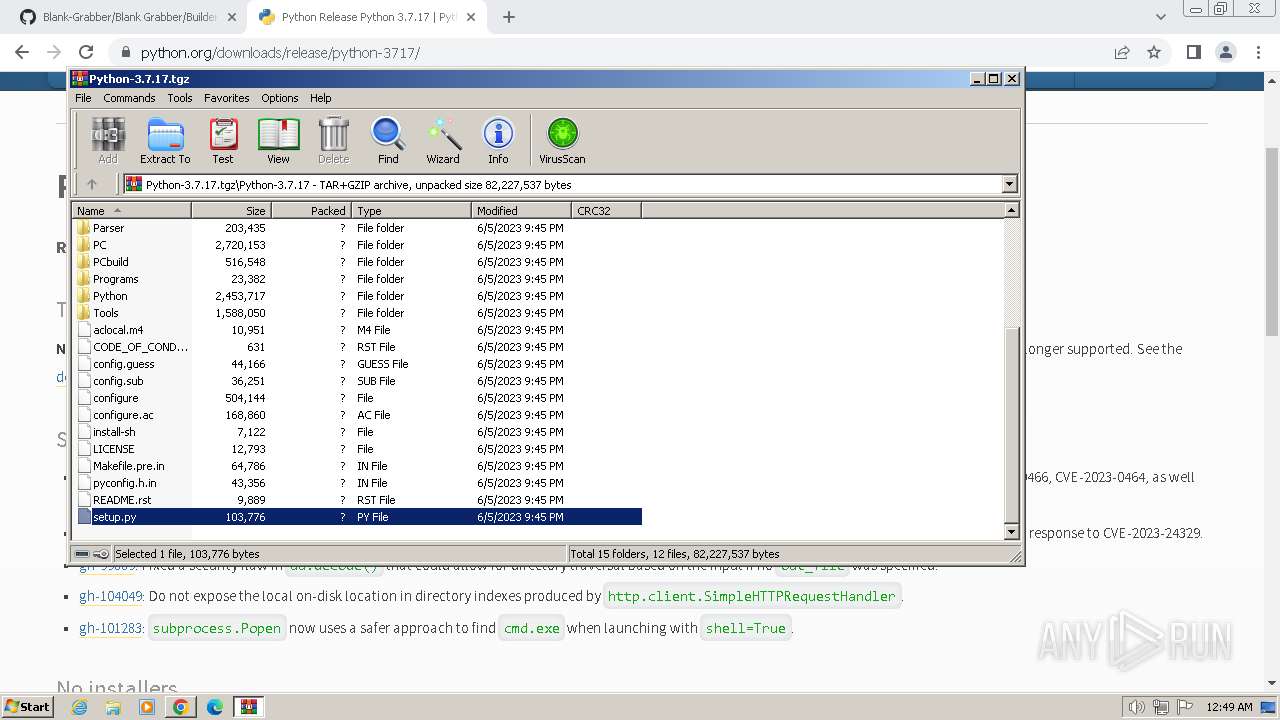Open the Tools menu
This screenshot has width=1280, height=720.
click(180, 98)
